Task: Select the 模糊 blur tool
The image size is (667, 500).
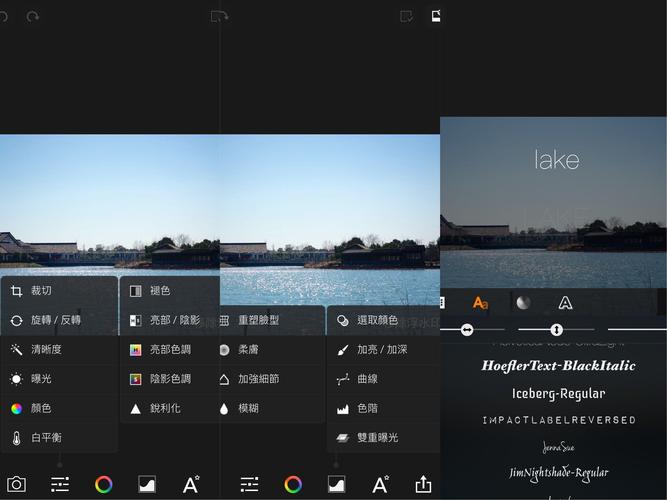Action: [x=249, y=408]
